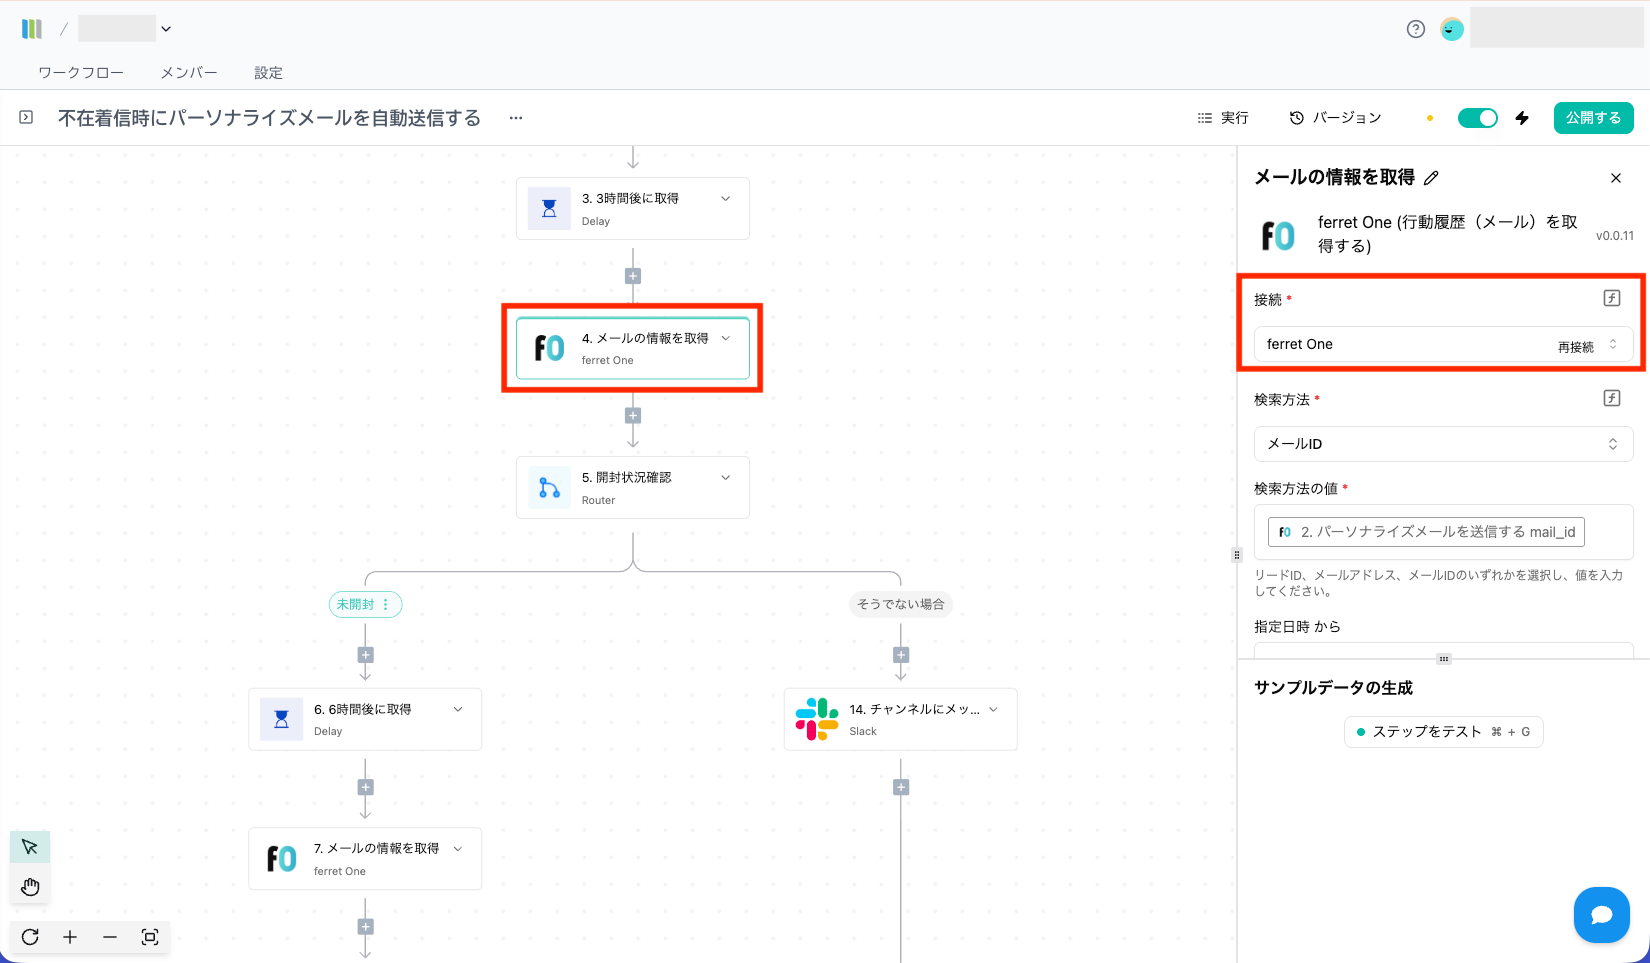This screenshot has height=963, width=1650.
Task: Click the 検索方法の値 input field
Action: [1610, 532]
